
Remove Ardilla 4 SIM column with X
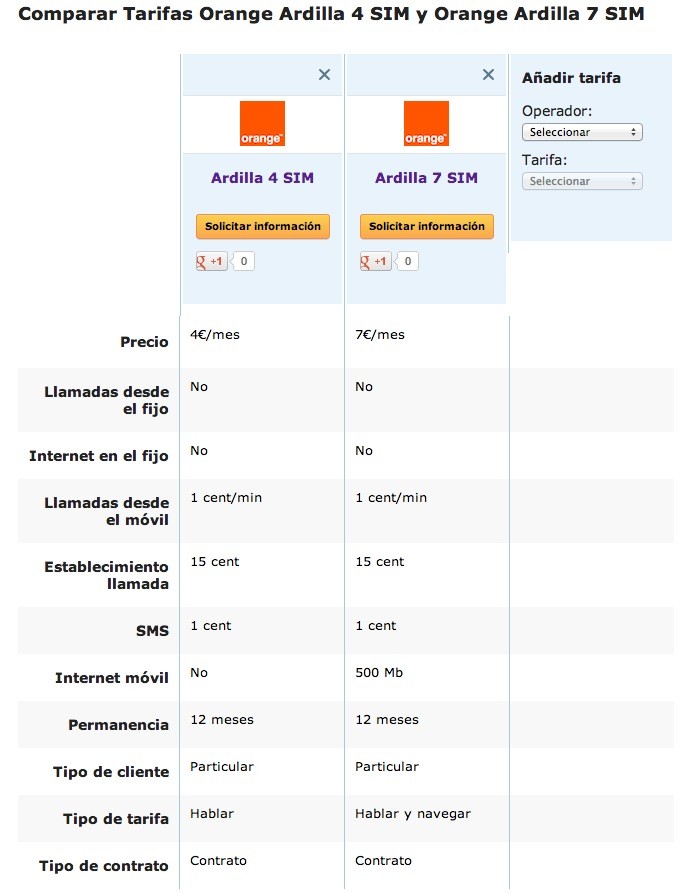point(324,75)
